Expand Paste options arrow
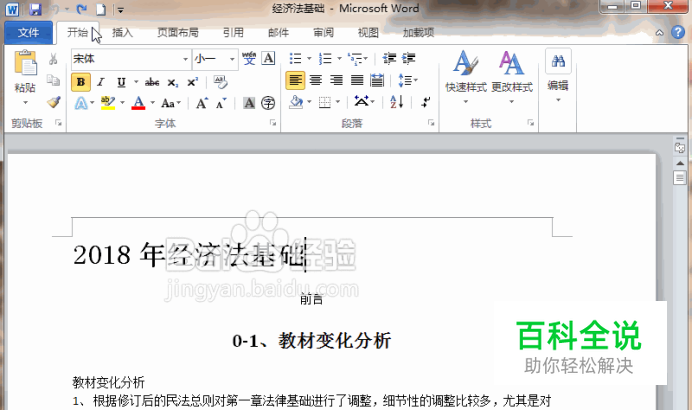Viewport: 692px width, 410px height. click(25, 102)
